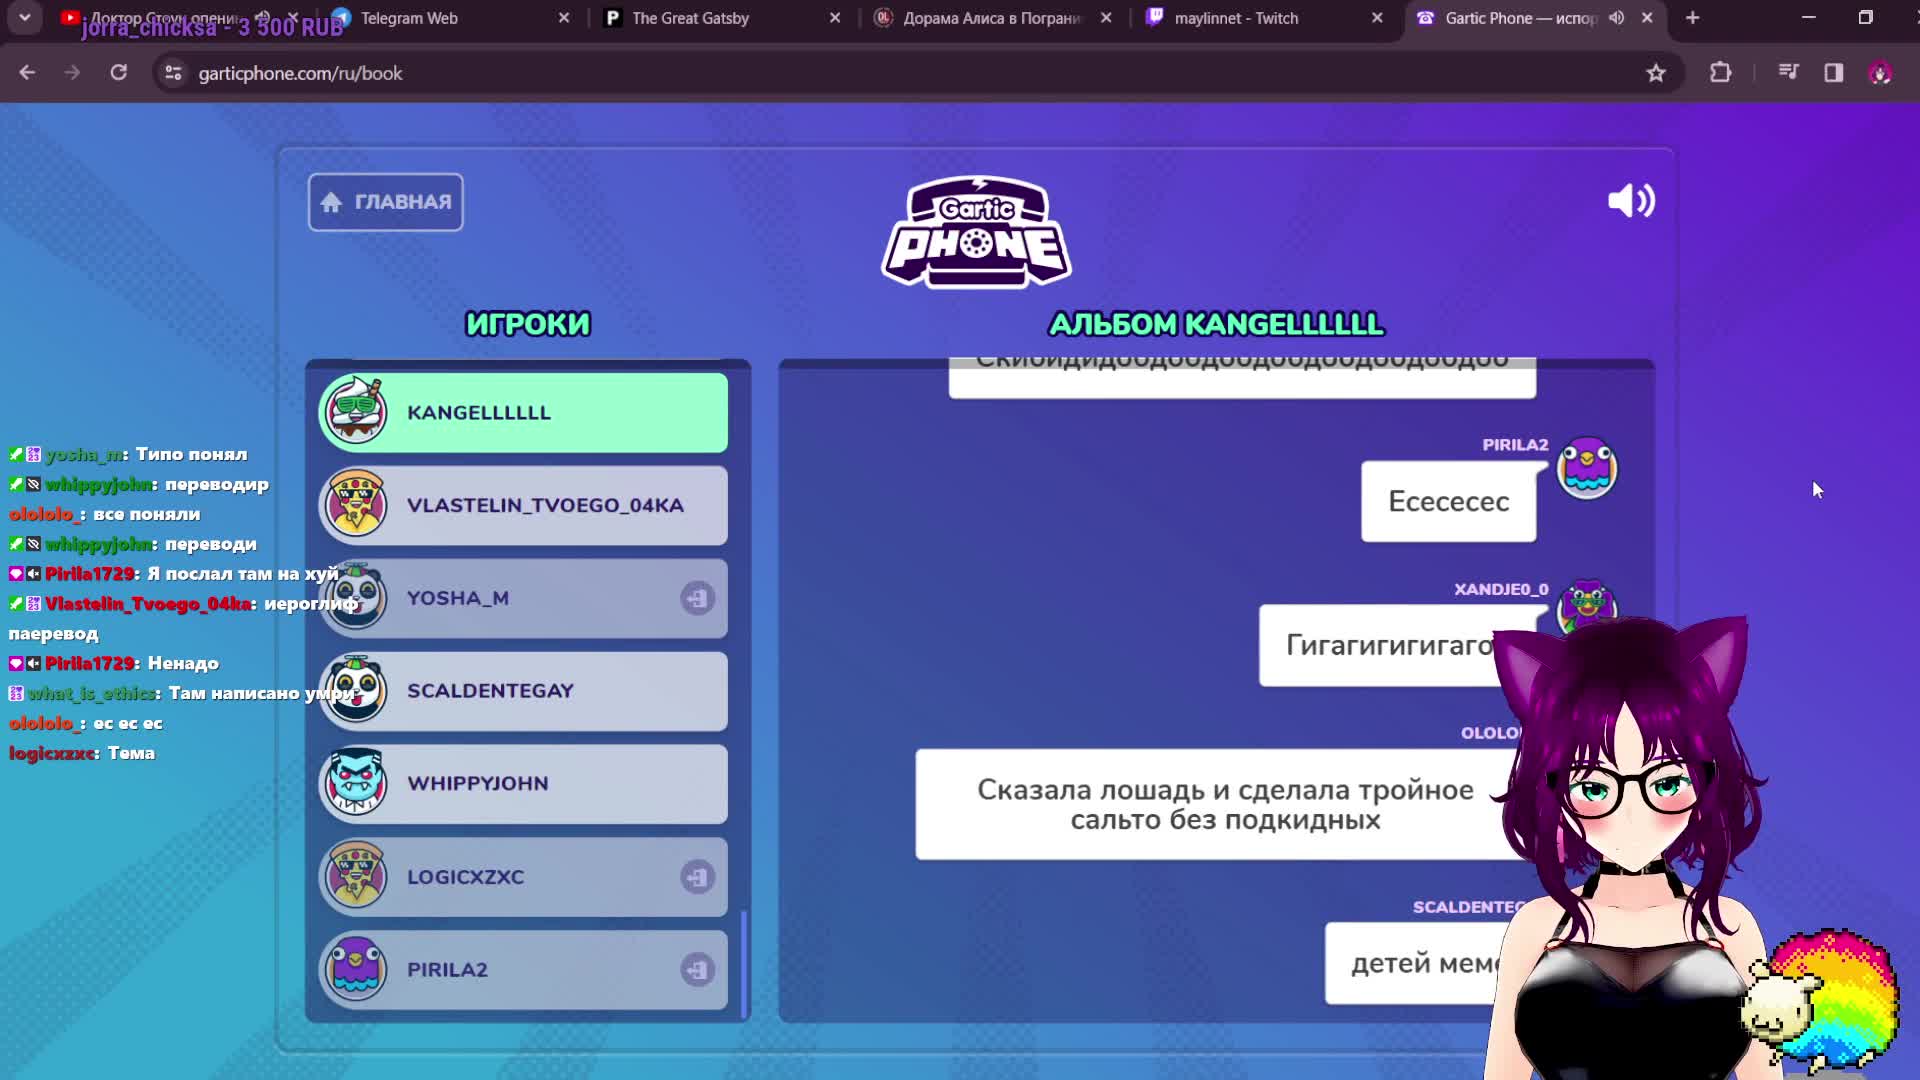Viewport: 1920px width, 1080px height.
Task: Click KANGELLLLLL's ice cream avatar
Action: tap(355, 411)
